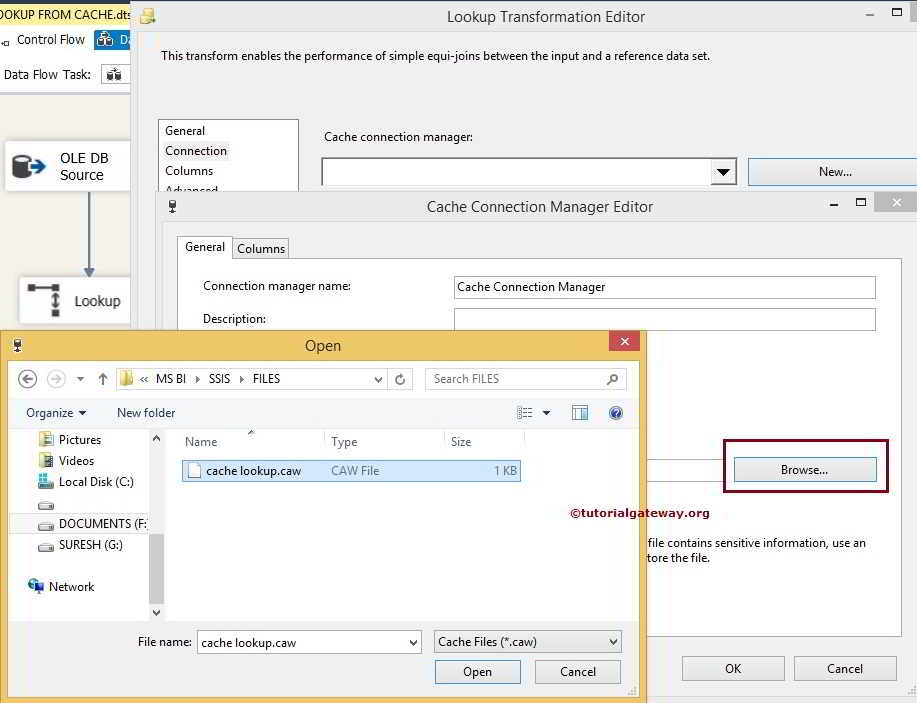Select the cache lookup.caw file icon
Image resolution: width=917 pixels, height=703 pixels.
[x=194, y=470]
